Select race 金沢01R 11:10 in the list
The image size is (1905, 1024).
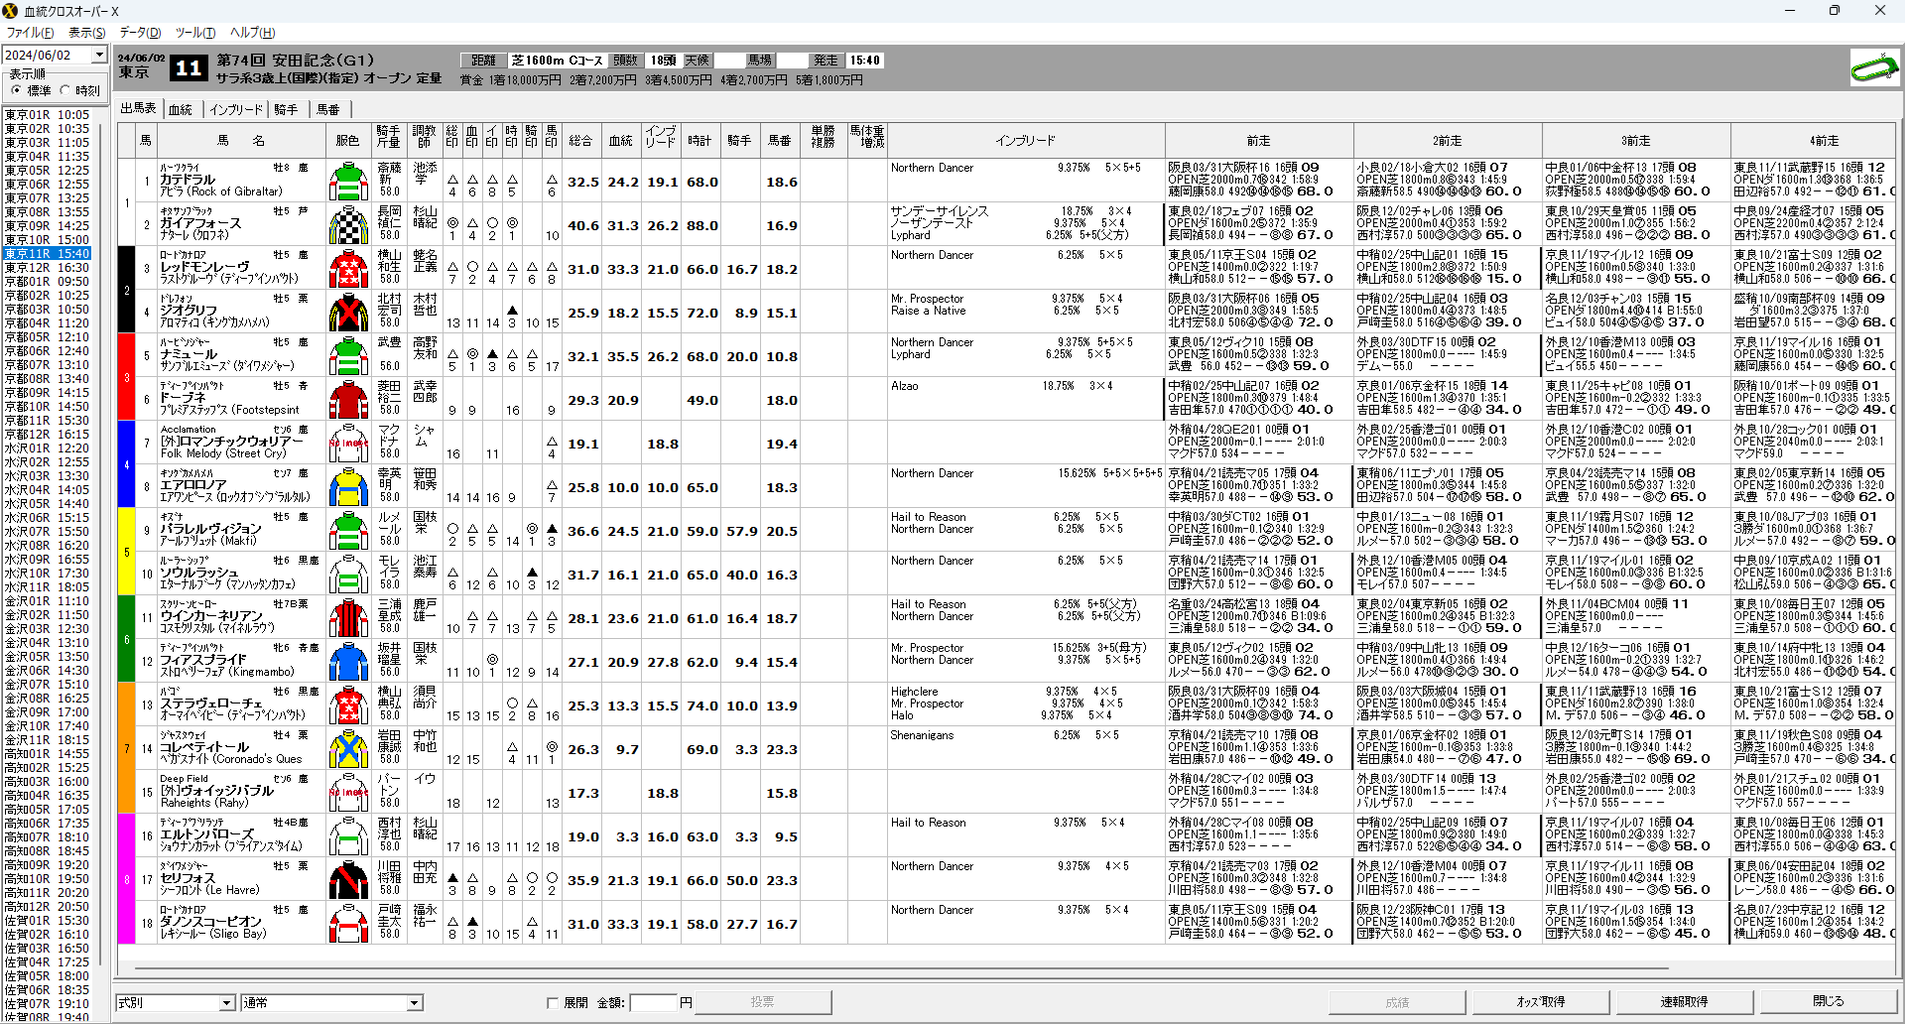(x=47, y=602)
